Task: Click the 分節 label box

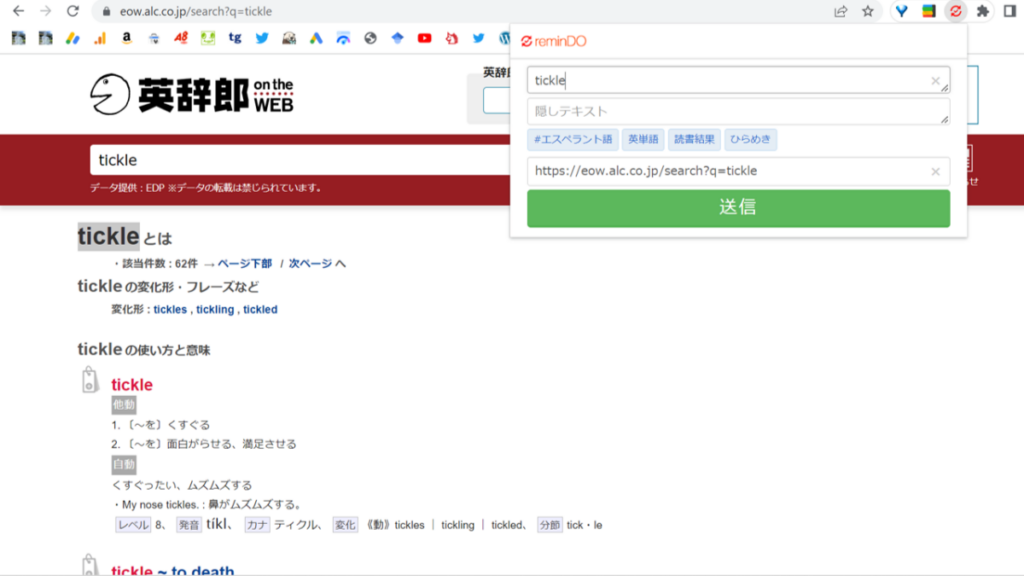Action: point(549,525)
